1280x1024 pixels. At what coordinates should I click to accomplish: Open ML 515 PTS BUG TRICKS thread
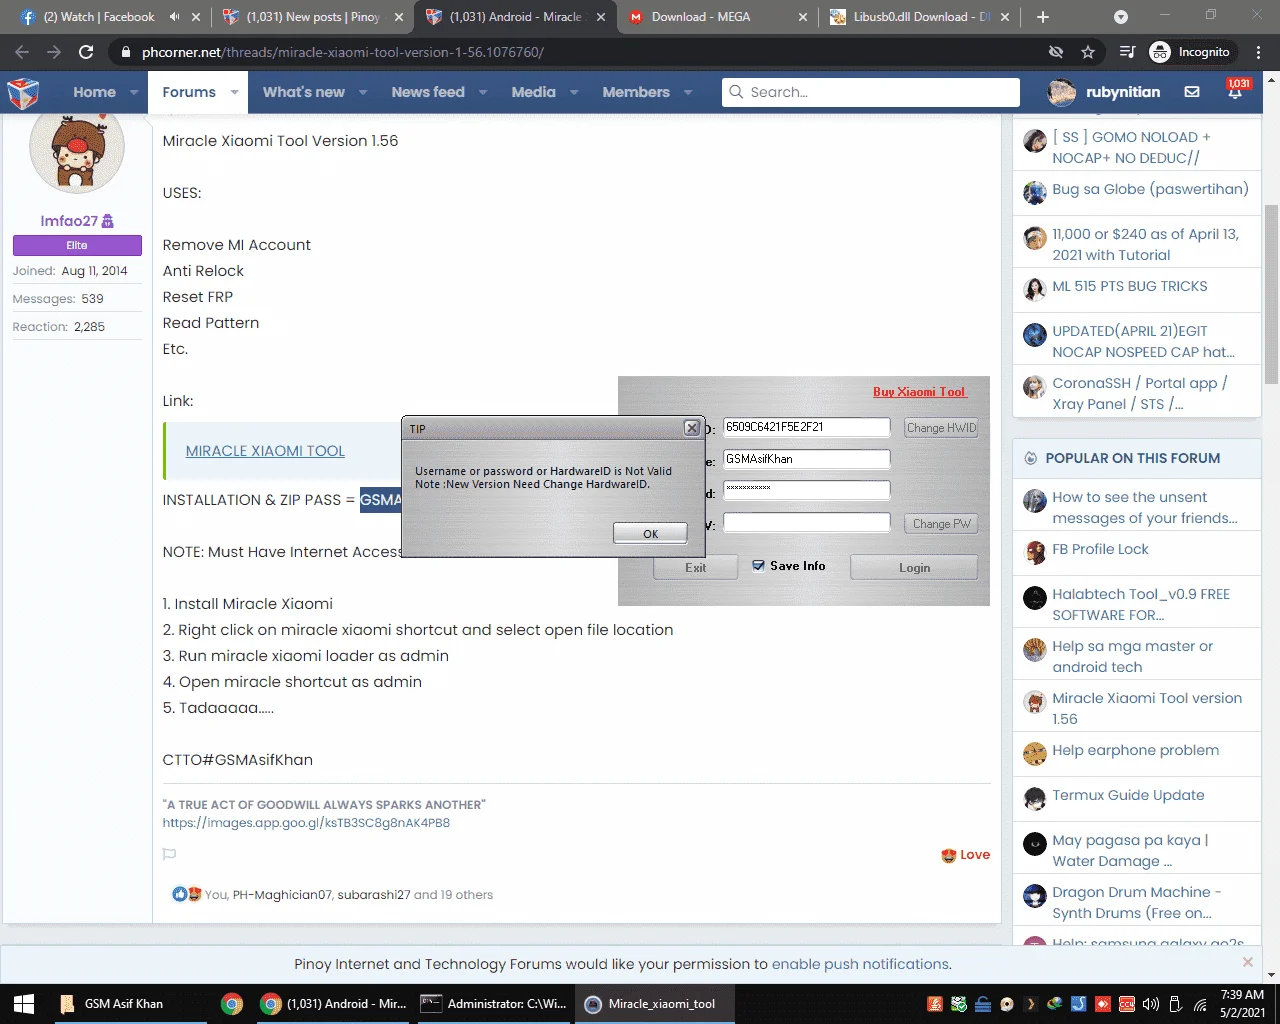[x=1130, y=286]
